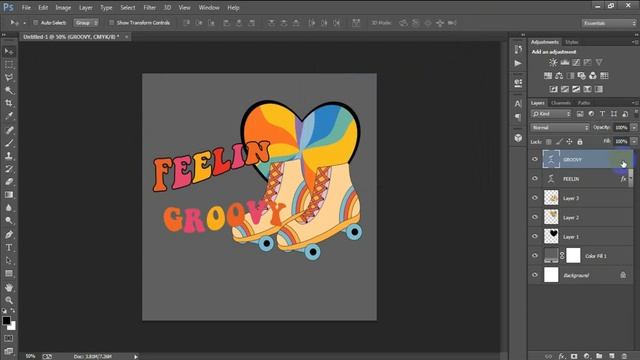Select the Horizontal Type tool
640x360 pixels.
(9, 248)
